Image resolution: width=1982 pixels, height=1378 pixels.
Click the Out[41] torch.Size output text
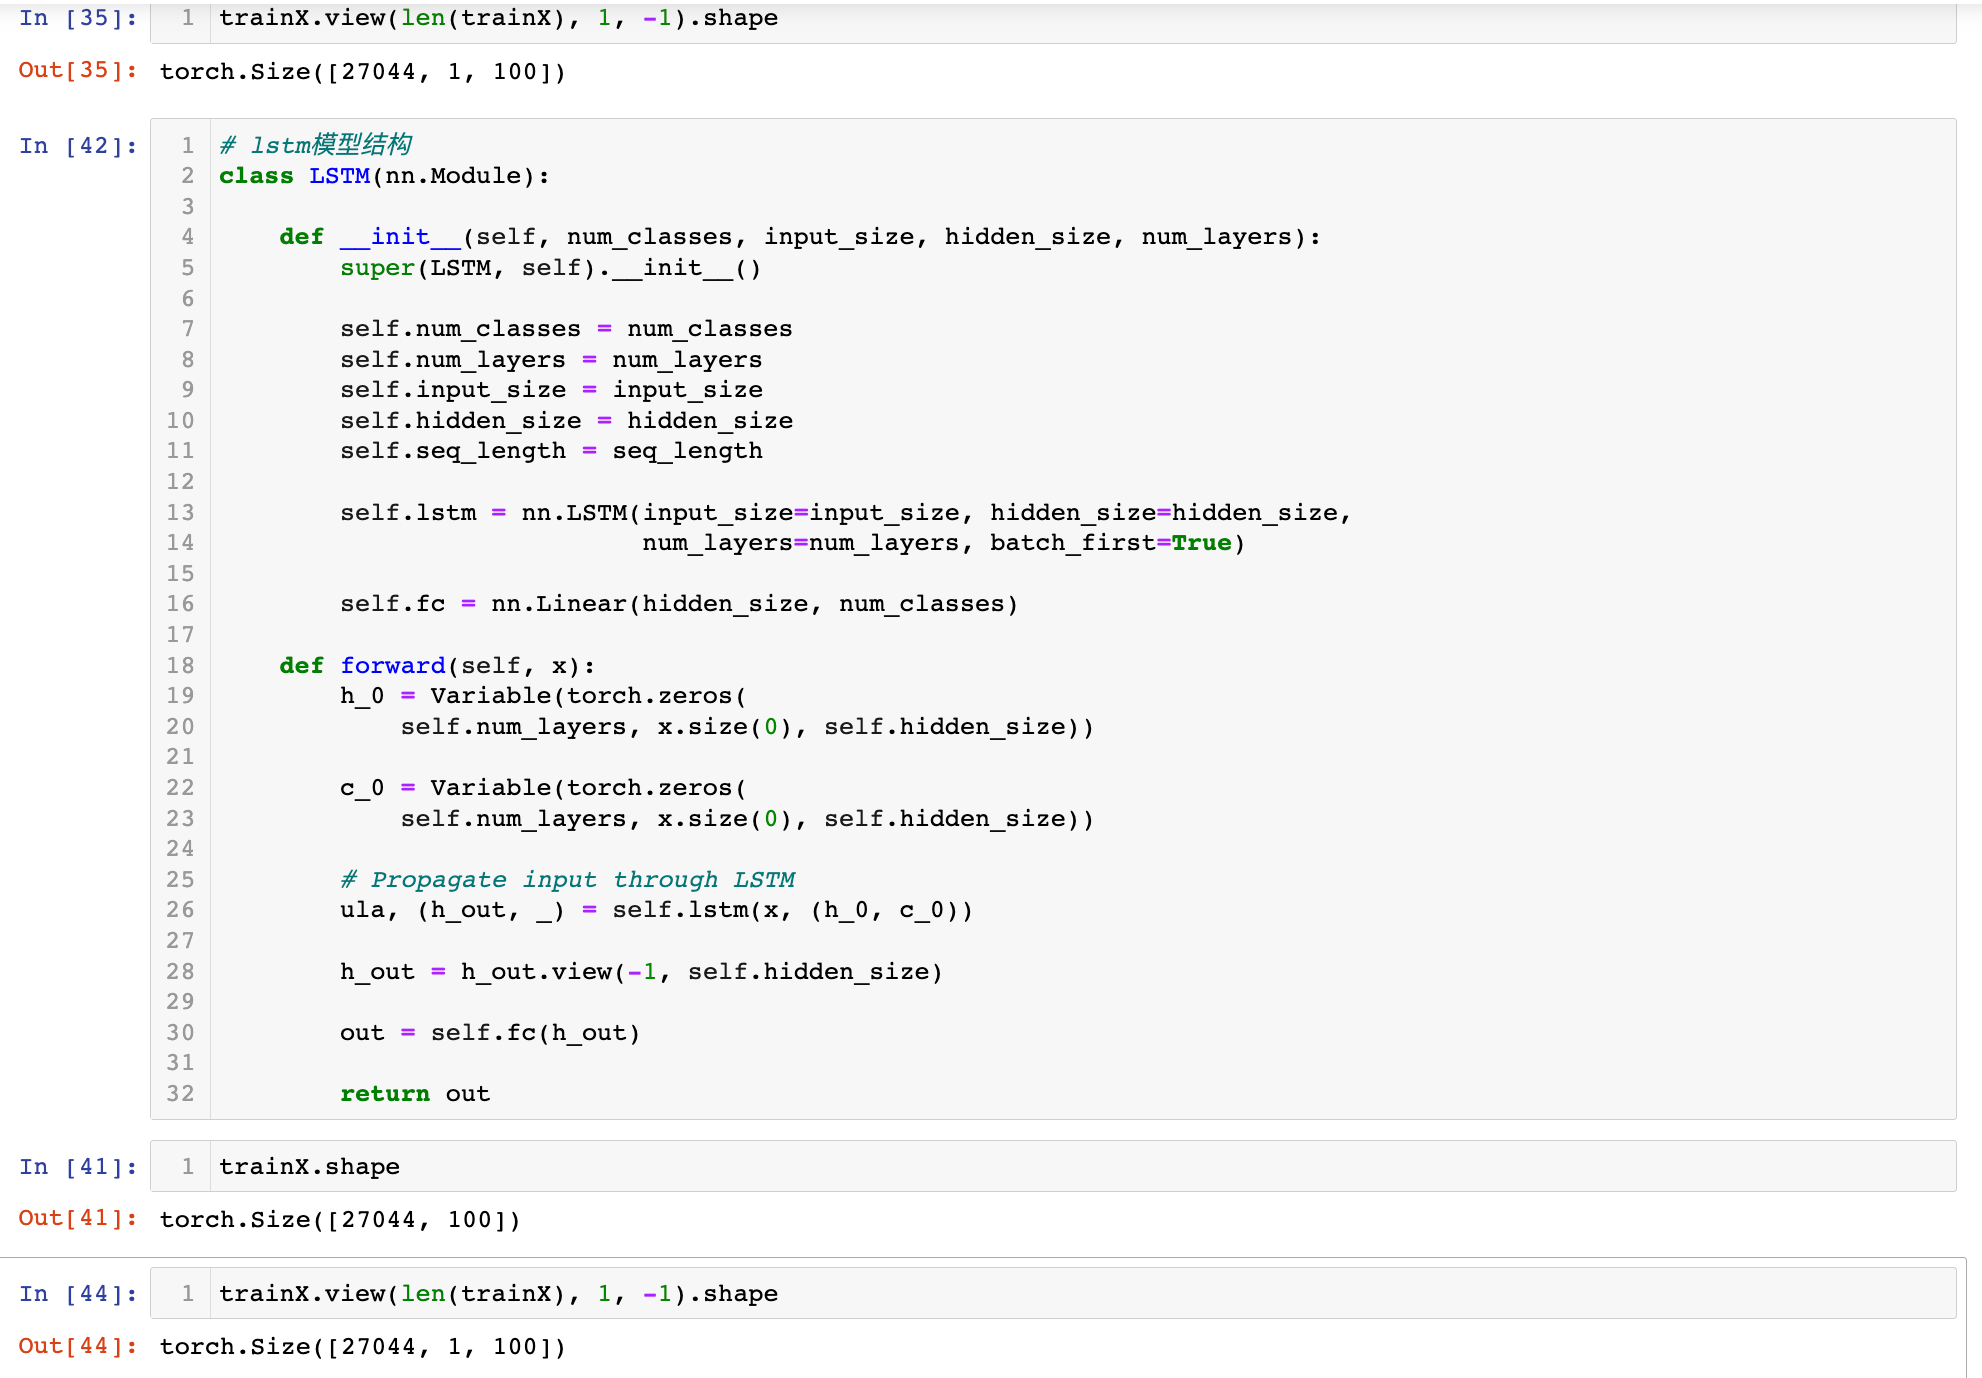tap(340, 1220)
